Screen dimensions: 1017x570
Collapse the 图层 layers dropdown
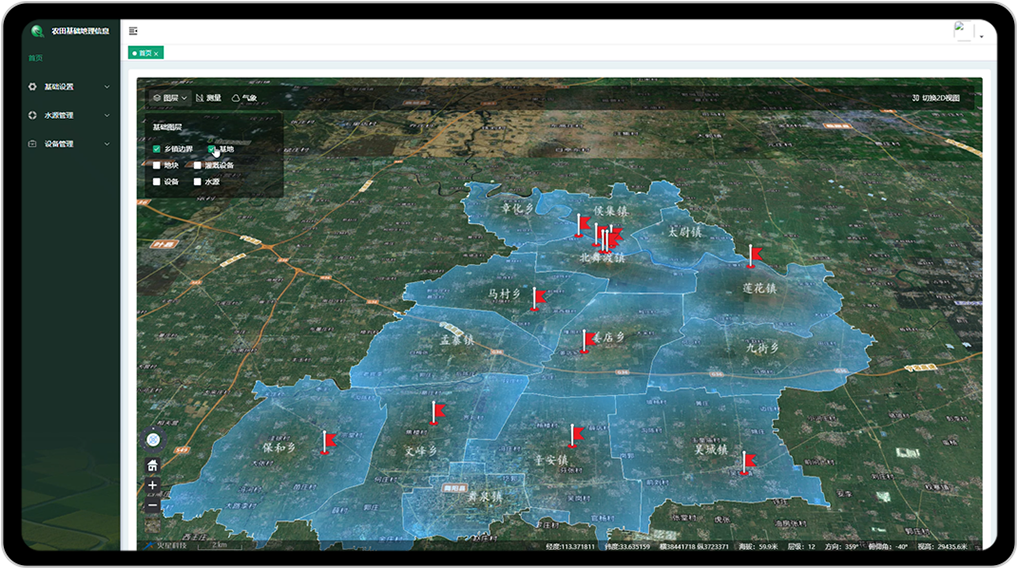170,98
